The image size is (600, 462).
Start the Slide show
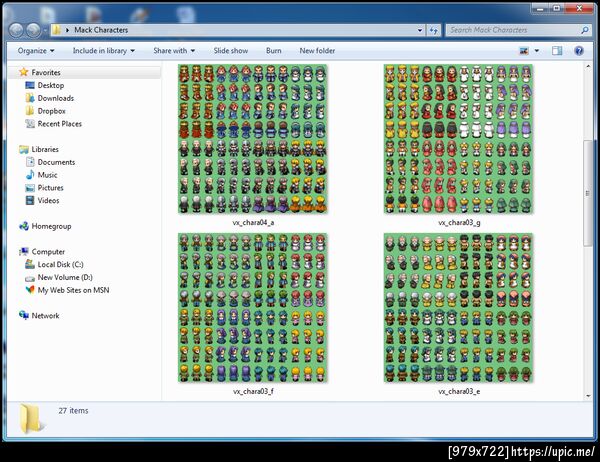(x=231, y=51)
